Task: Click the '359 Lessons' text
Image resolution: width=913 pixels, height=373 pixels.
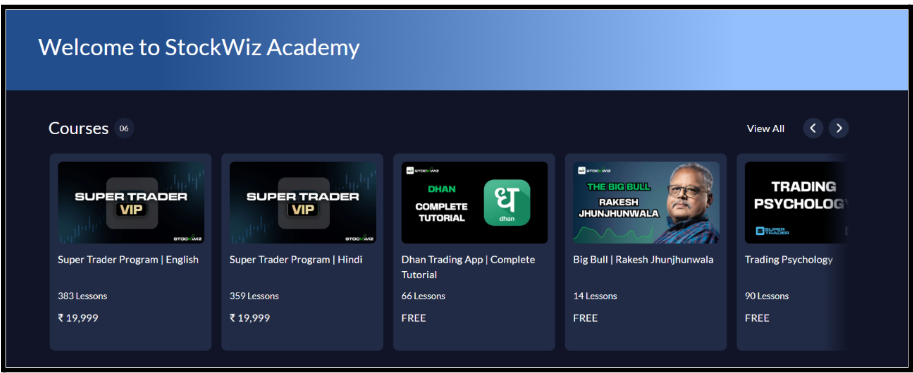Action: 254,296
